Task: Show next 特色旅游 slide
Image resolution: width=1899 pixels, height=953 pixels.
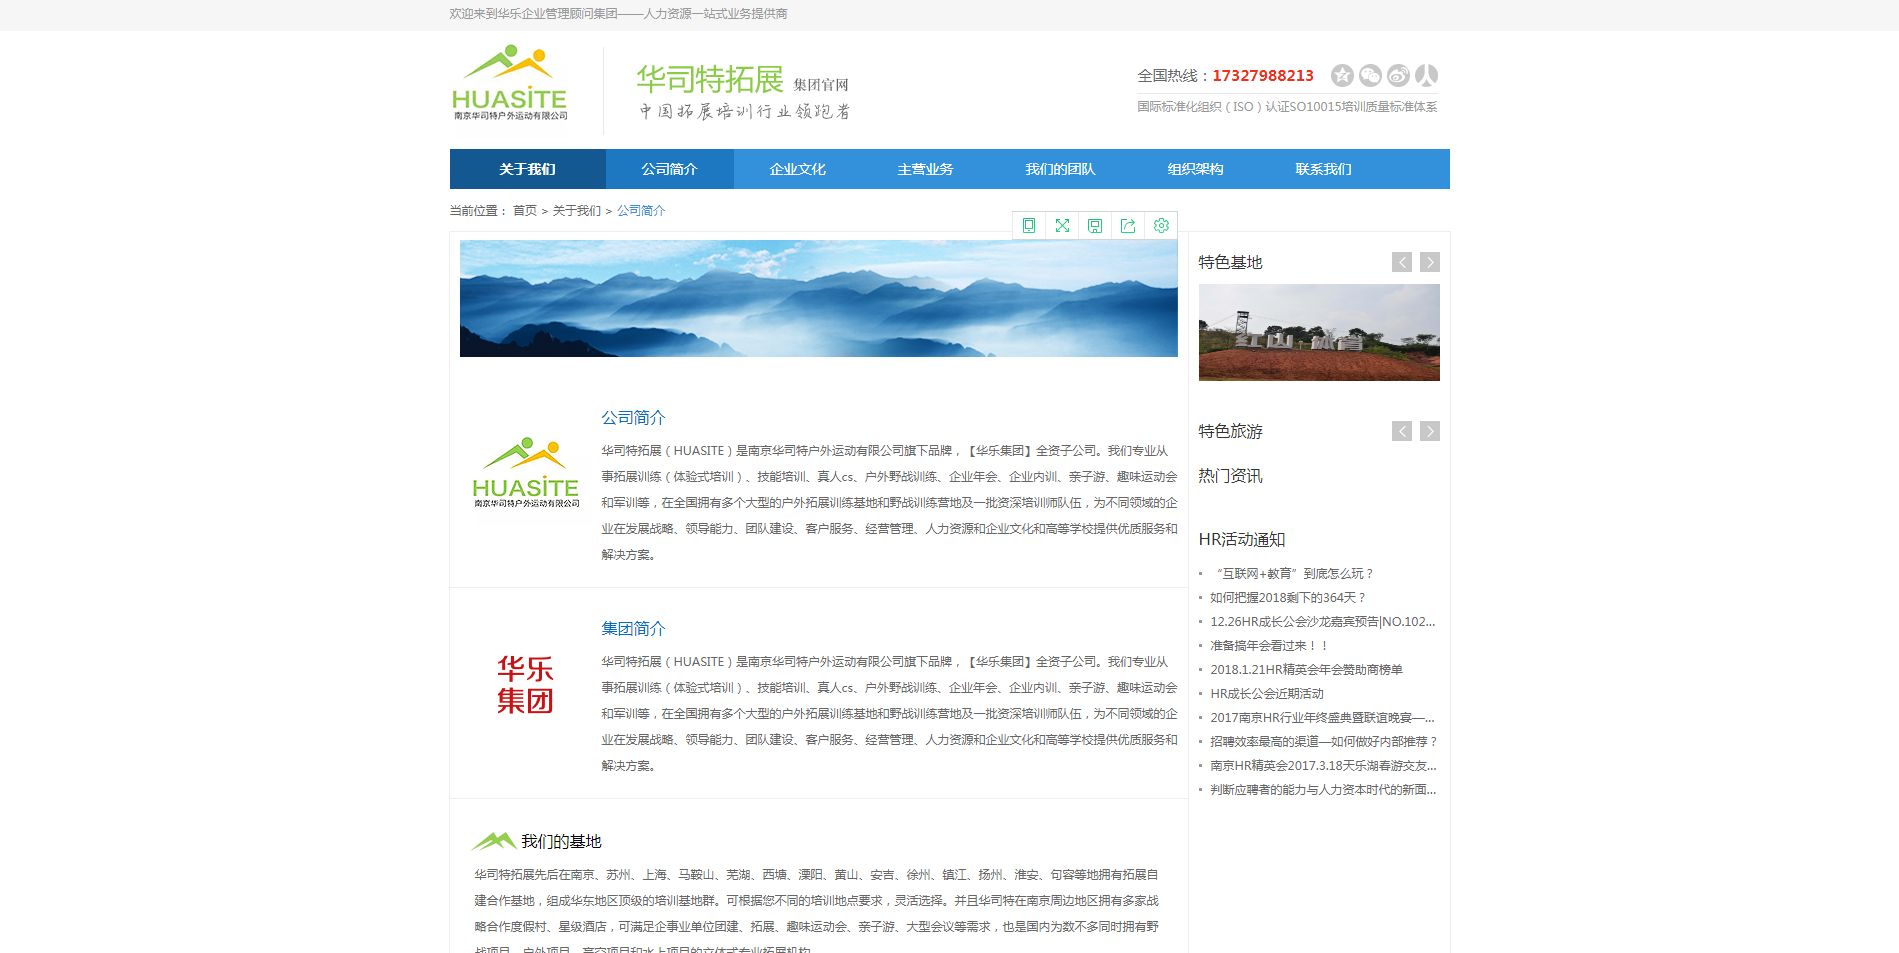Action: tap(1430, 431)
